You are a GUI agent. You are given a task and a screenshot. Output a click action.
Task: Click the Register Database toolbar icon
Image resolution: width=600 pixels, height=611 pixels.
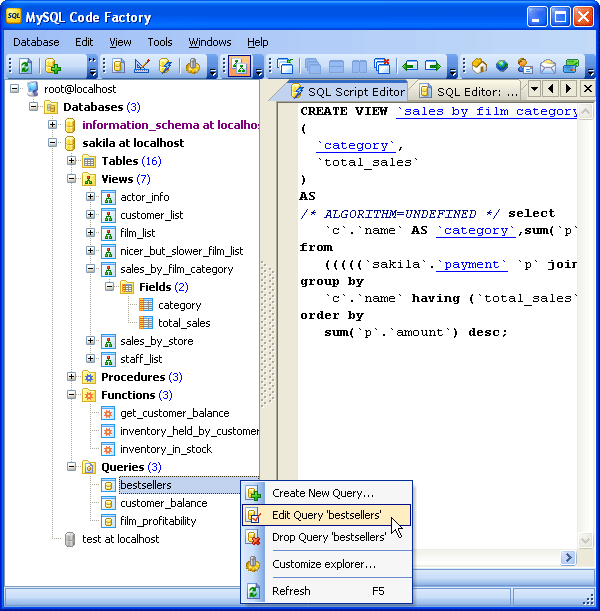click(x=53, y=66)
